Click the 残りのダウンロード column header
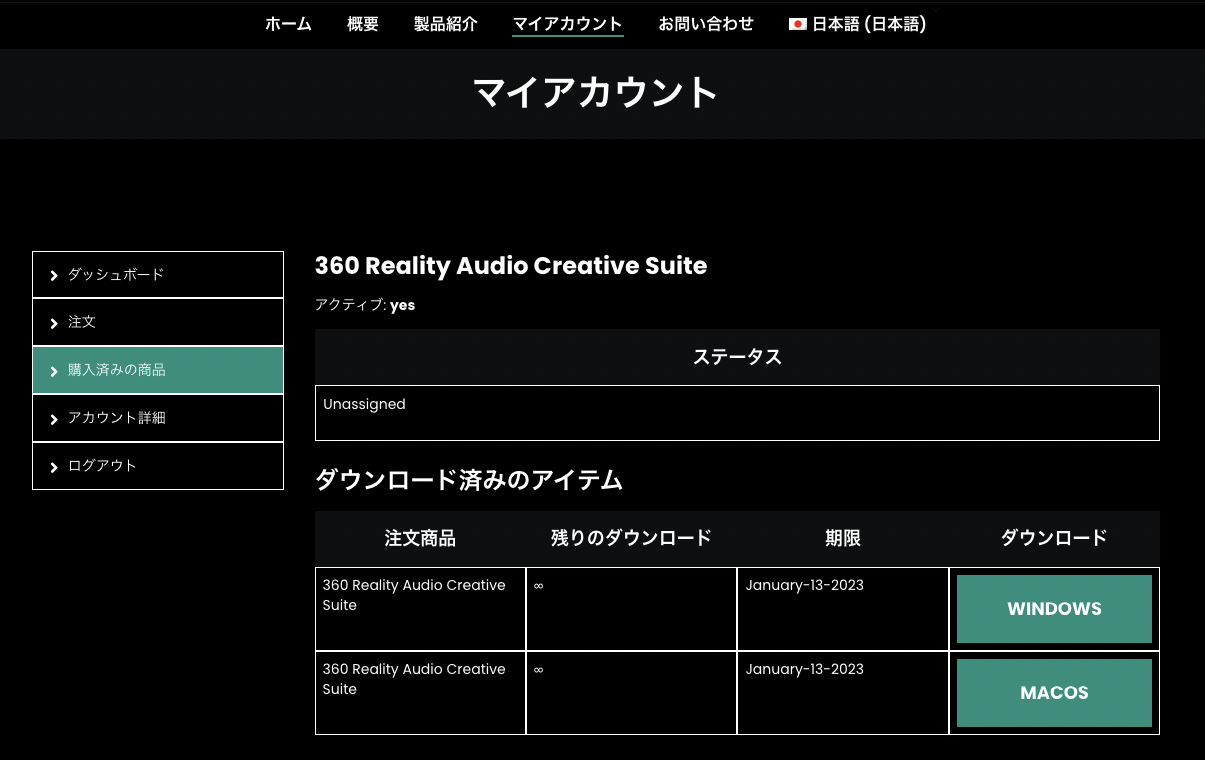The width and height of the screenshot is (1205, 760). point(631,539)
